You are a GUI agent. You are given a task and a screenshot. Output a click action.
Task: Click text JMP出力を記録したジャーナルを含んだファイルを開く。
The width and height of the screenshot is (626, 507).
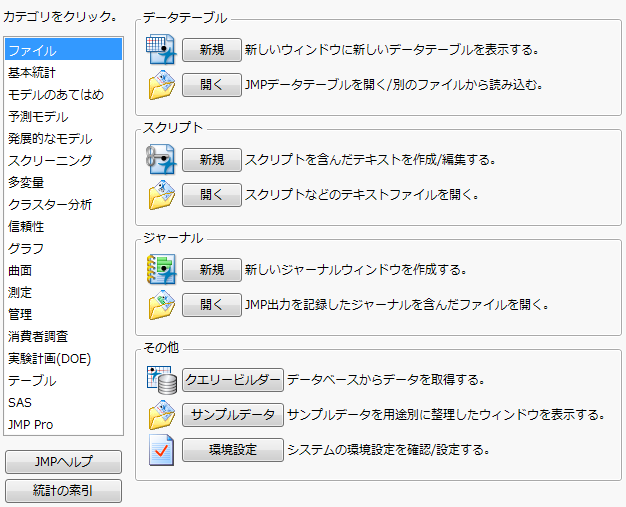(397, 305)
